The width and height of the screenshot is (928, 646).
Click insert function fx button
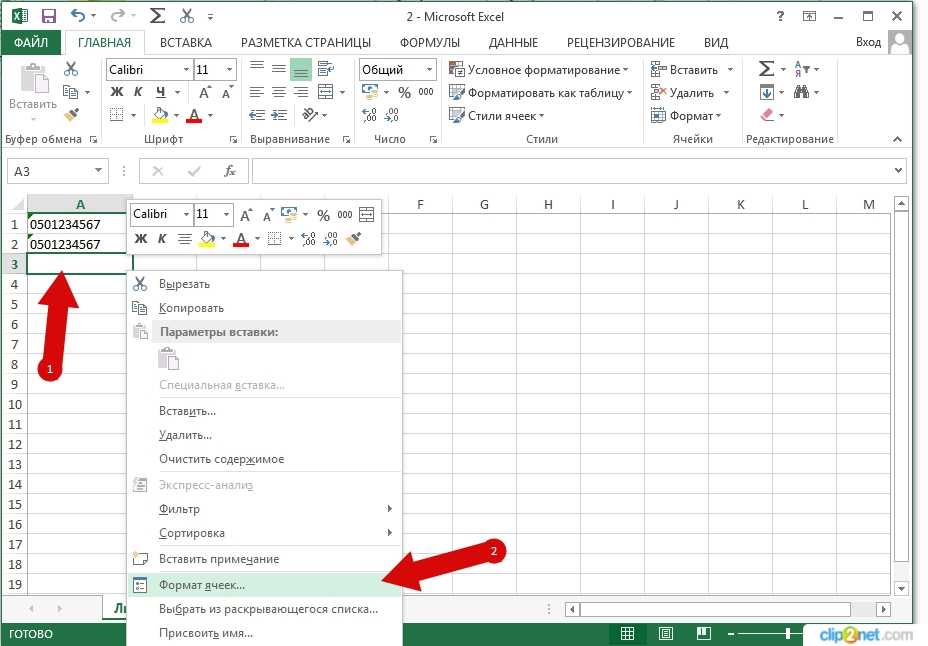(230, 171)
